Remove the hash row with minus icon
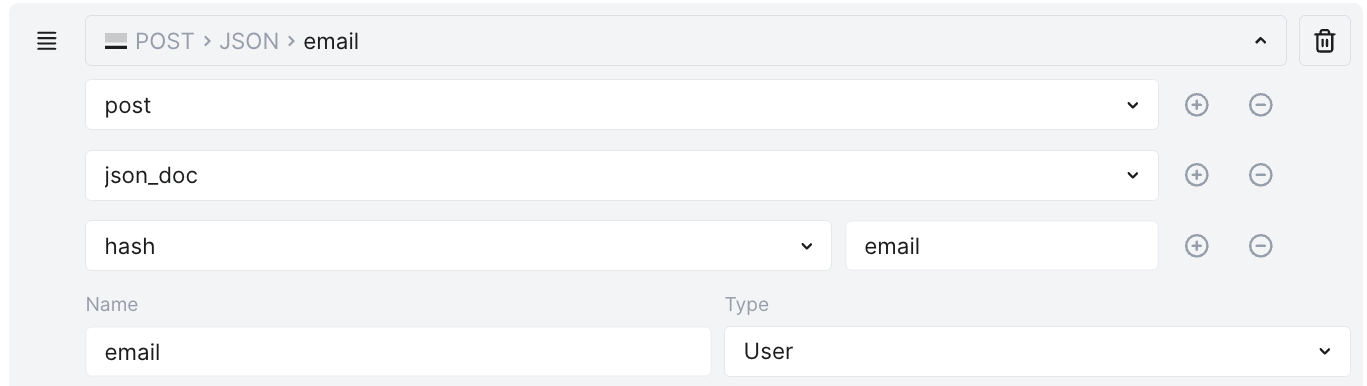The height and width of the screenshot is (386, 1367). pyautogui.click(x=1261, y=246)
